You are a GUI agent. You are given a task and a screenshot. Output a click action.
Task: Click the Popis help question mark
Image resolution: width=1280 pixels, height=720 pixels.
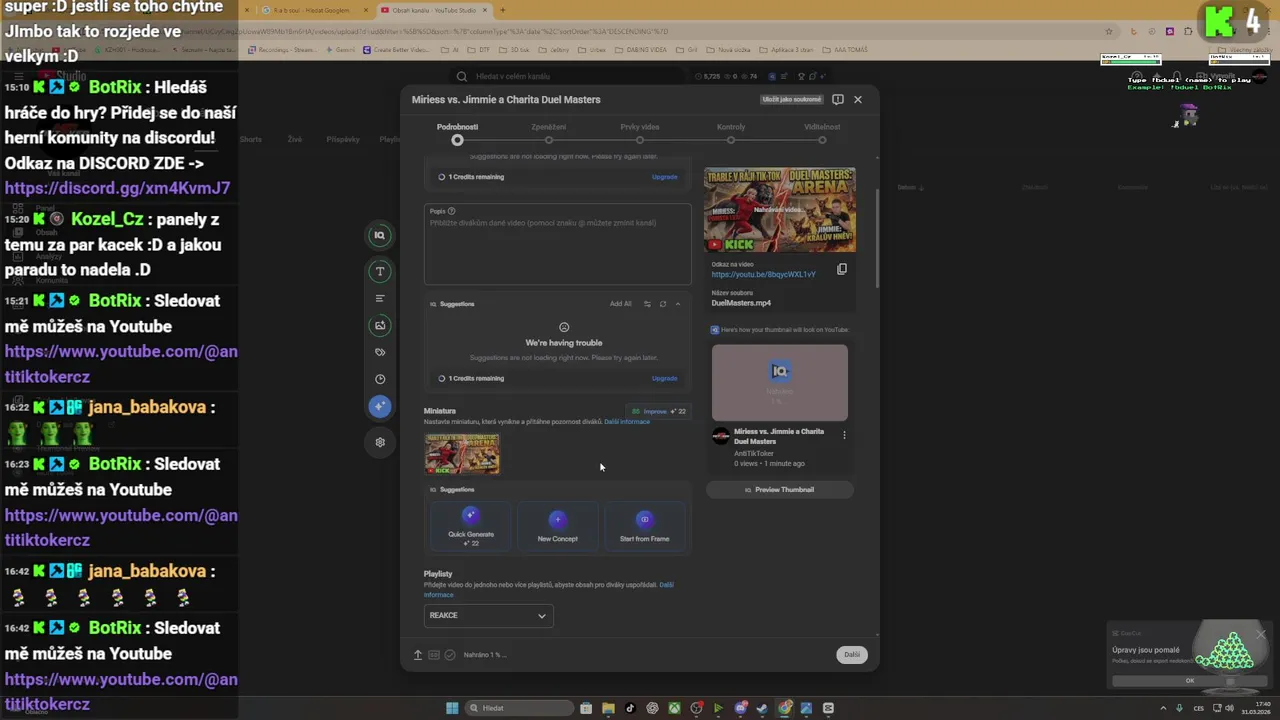pyautogui.click(x=452, y=211)
